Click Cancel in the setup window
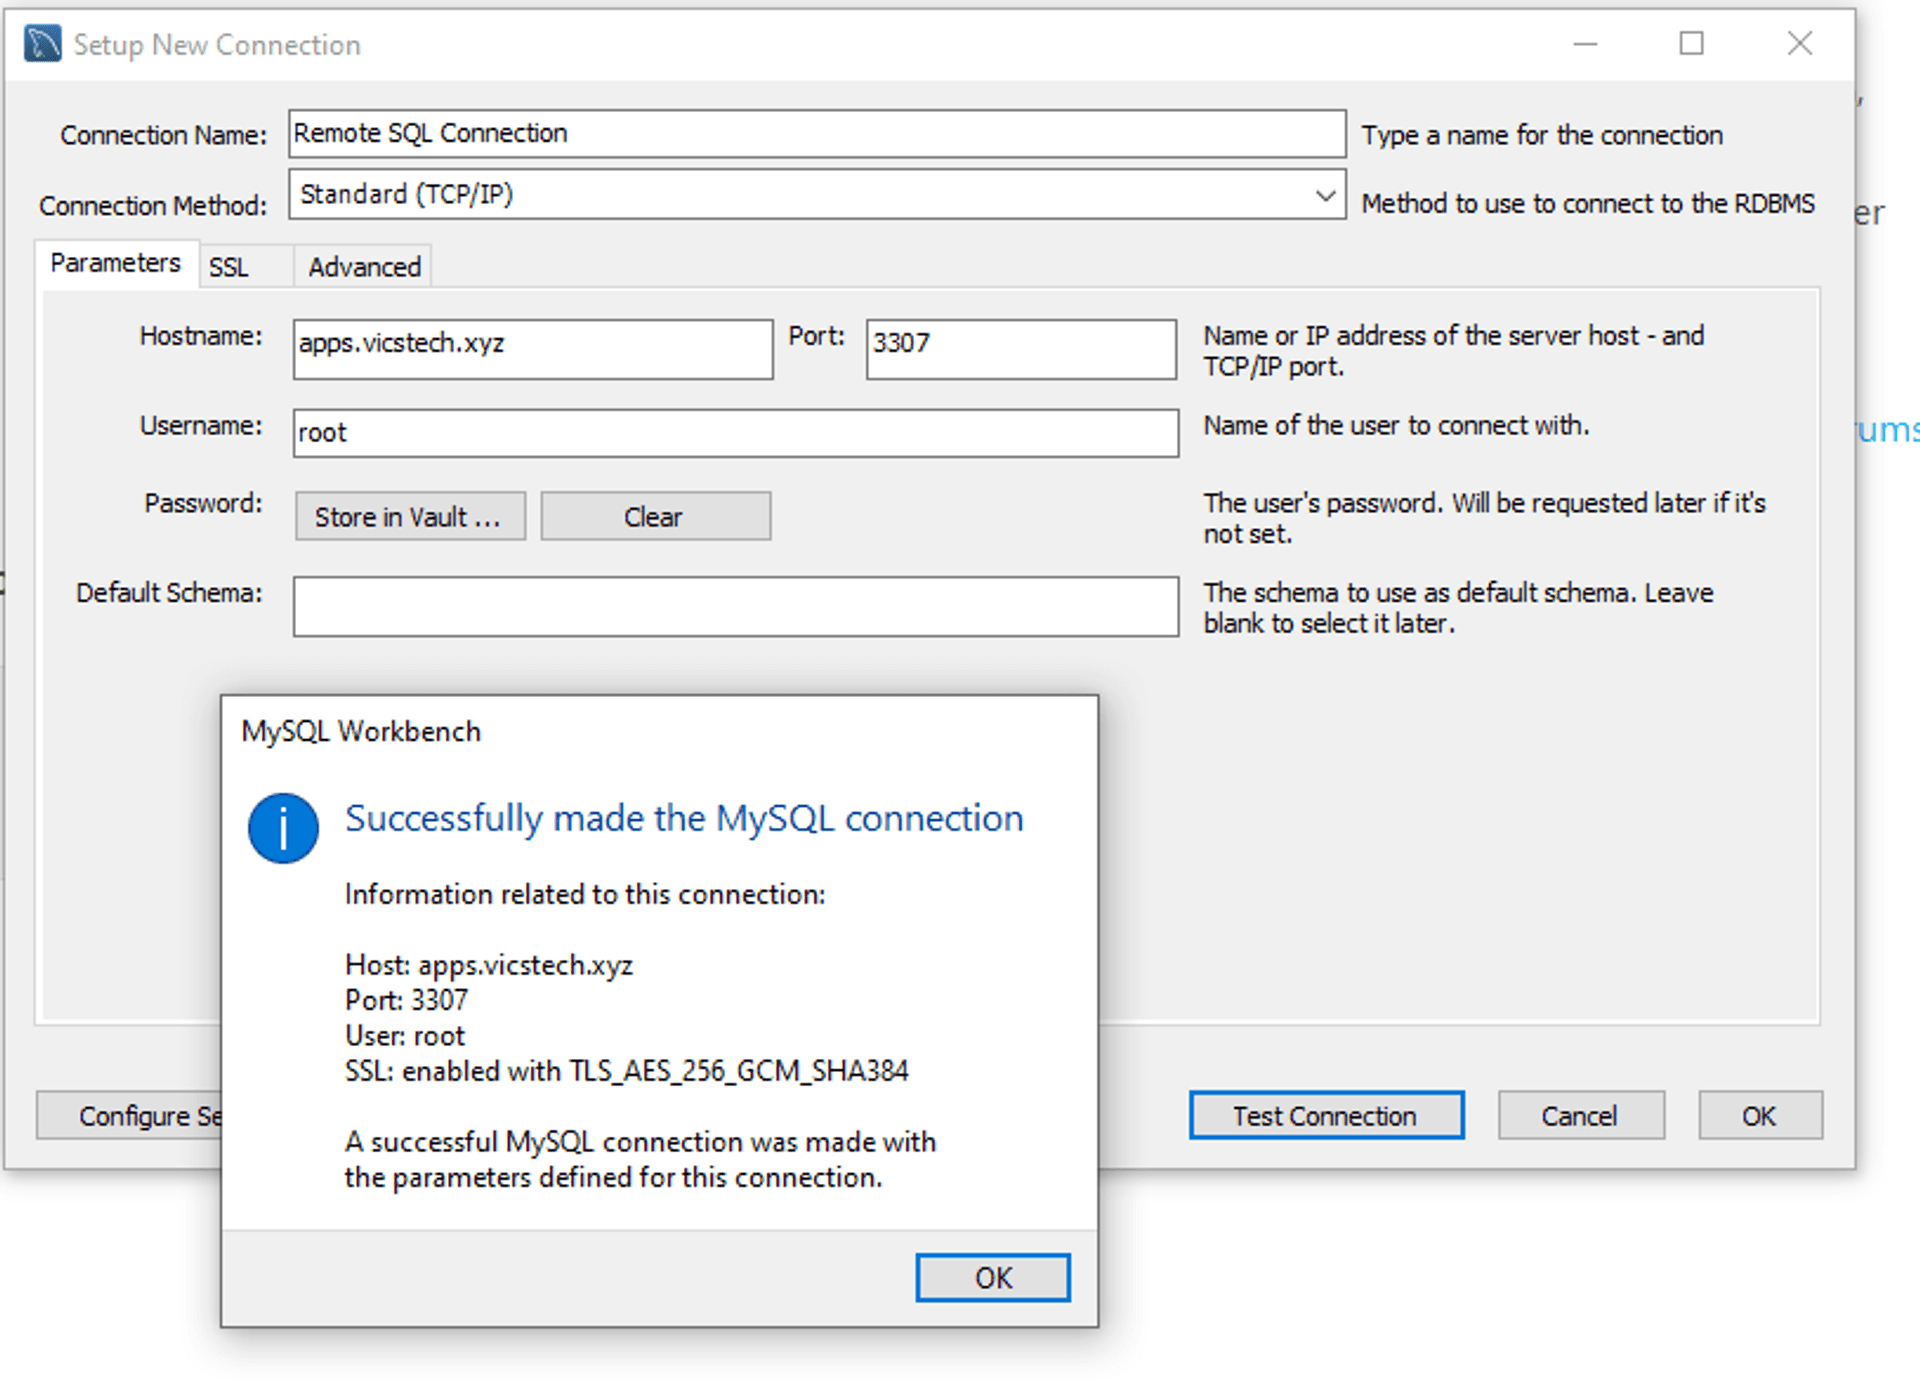Screen dimensions: 1920x1394 [x=1579, y=1115]
